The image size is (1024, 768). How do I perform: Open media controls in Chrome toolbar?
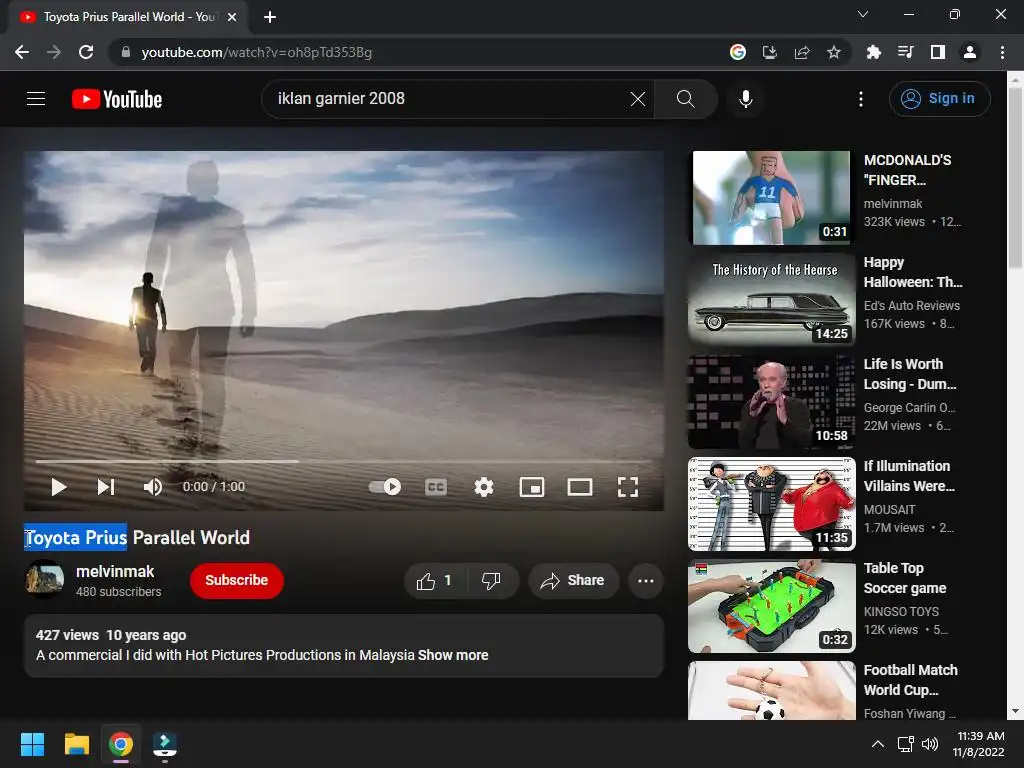905,52
